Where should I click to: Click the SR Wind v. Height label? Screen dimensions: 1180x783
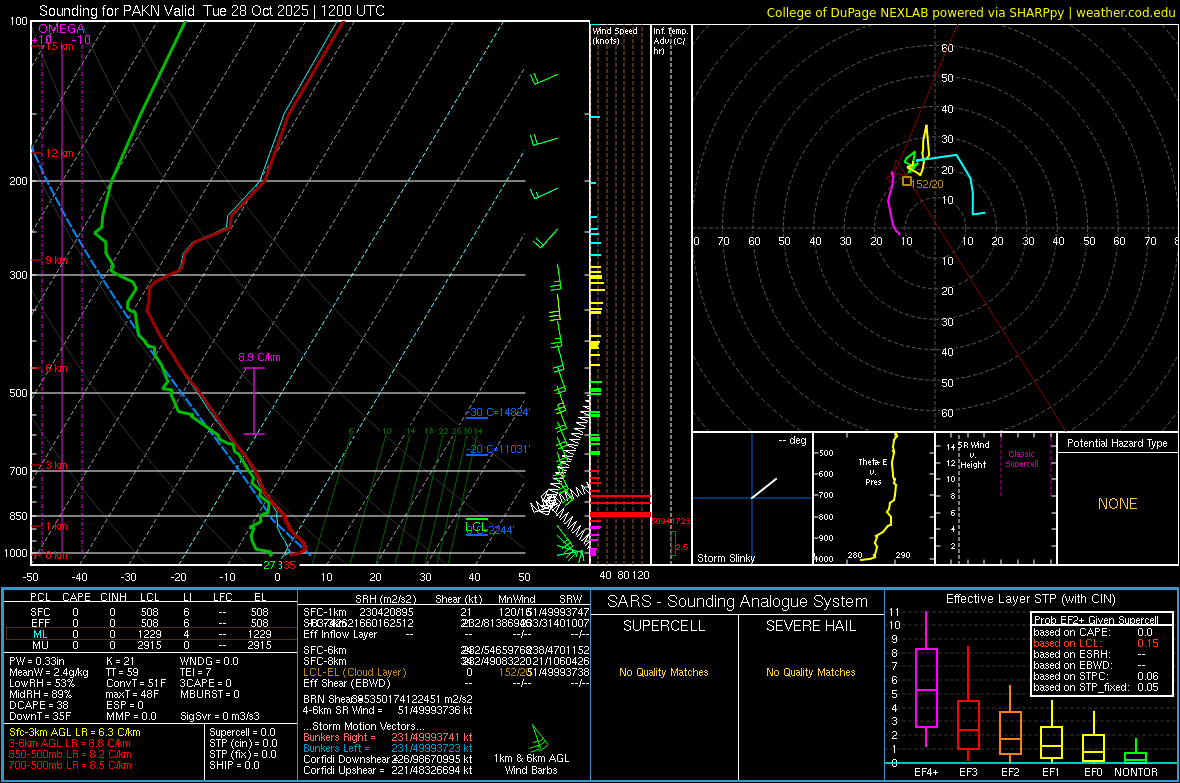[972, 455]
